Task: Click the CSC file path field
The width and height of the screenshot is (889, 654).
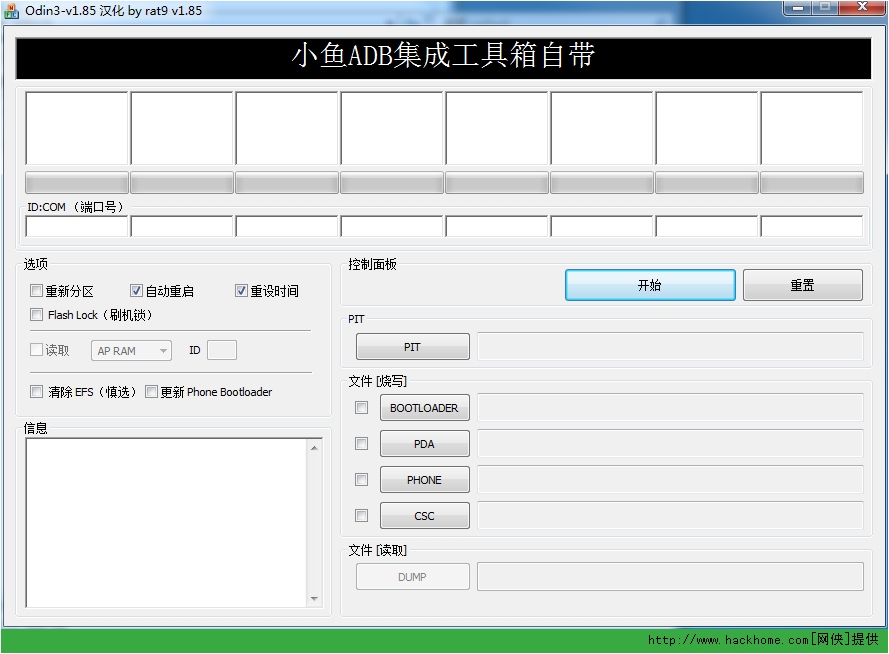Action: coord(670,516)
